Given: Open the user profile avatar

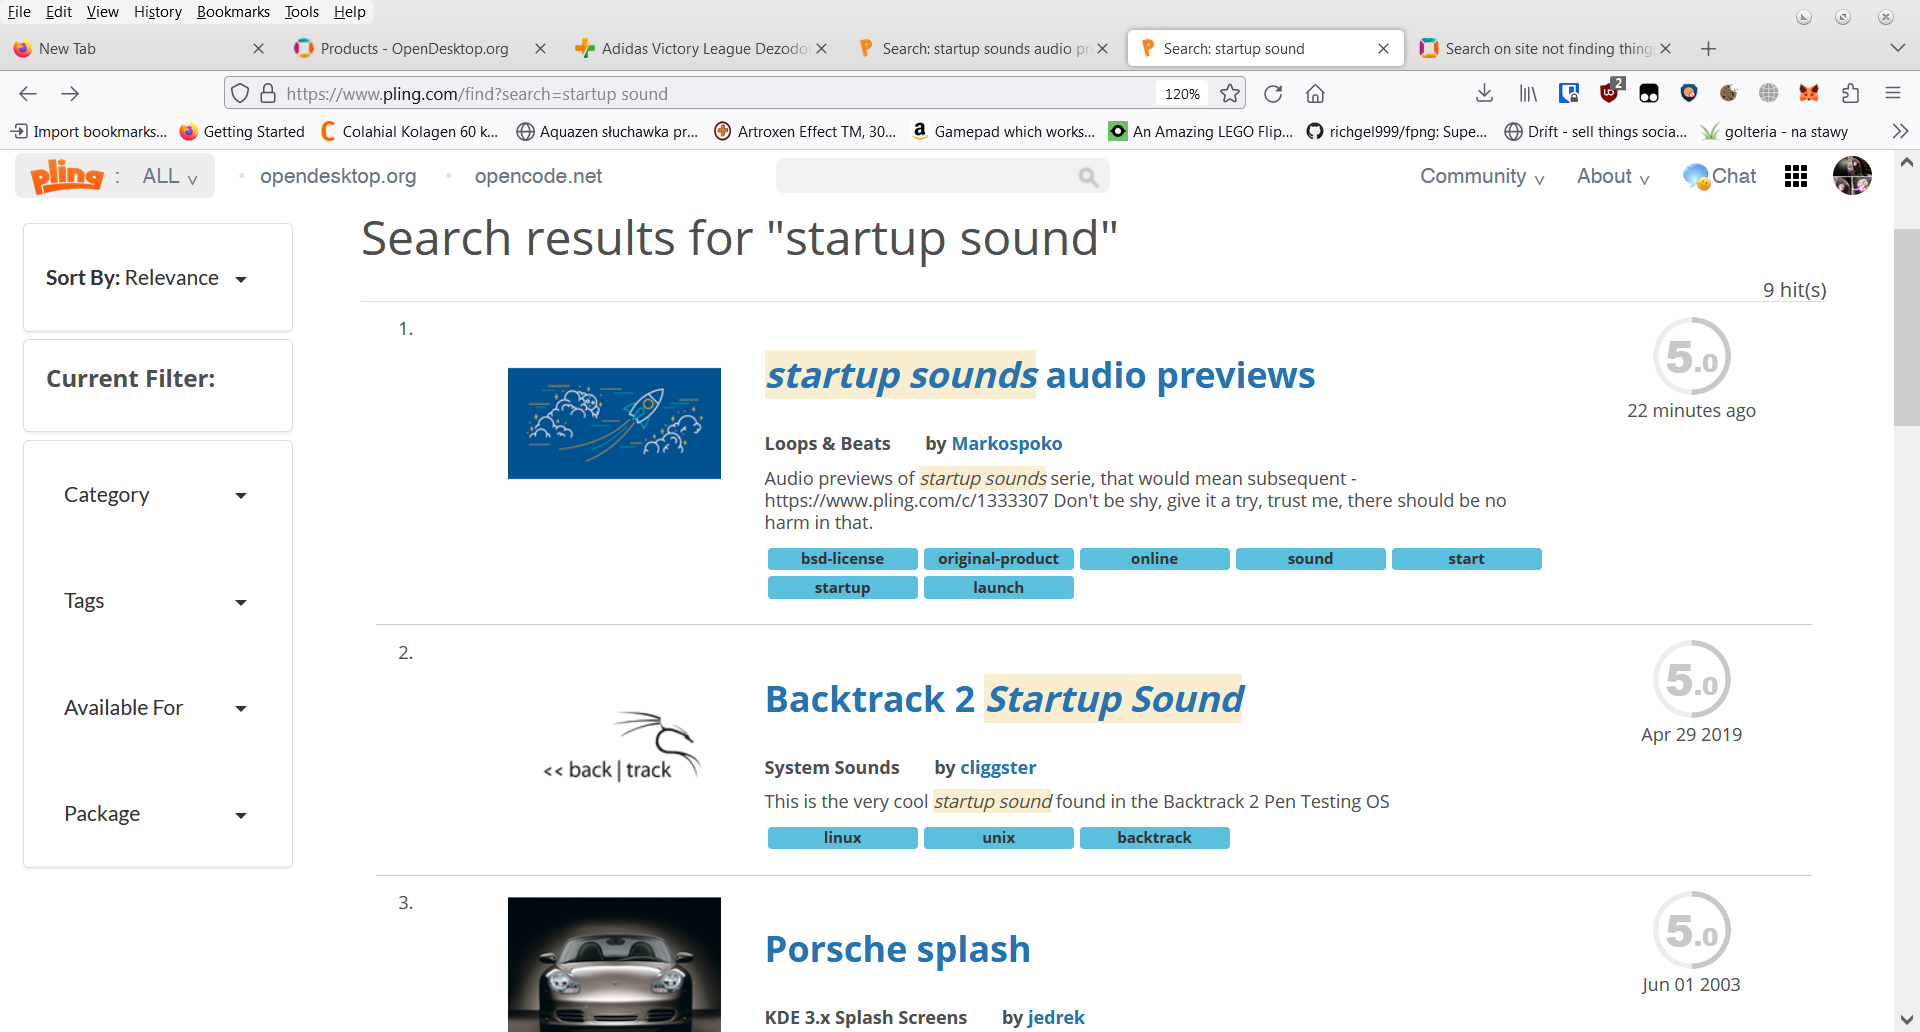Looking at the screenshot, I should (x=1852, y=176).
